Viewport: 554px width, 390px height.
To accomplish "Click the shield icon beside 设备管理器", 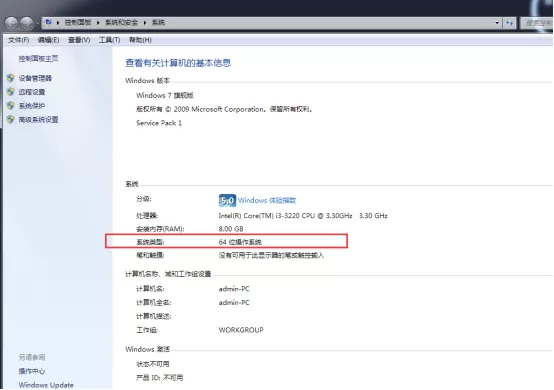I will click(x=11, y=78).
